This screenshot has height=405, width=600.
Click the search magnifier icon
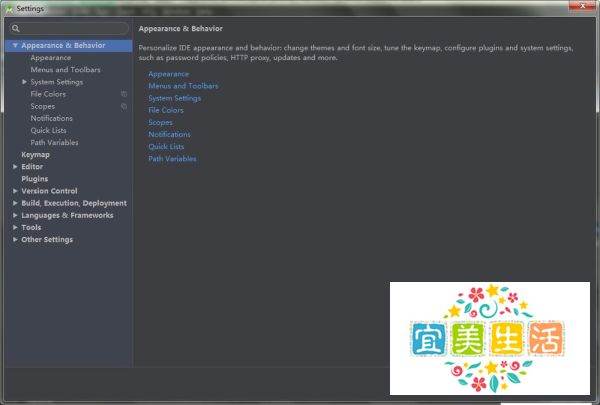pos(16,28)
